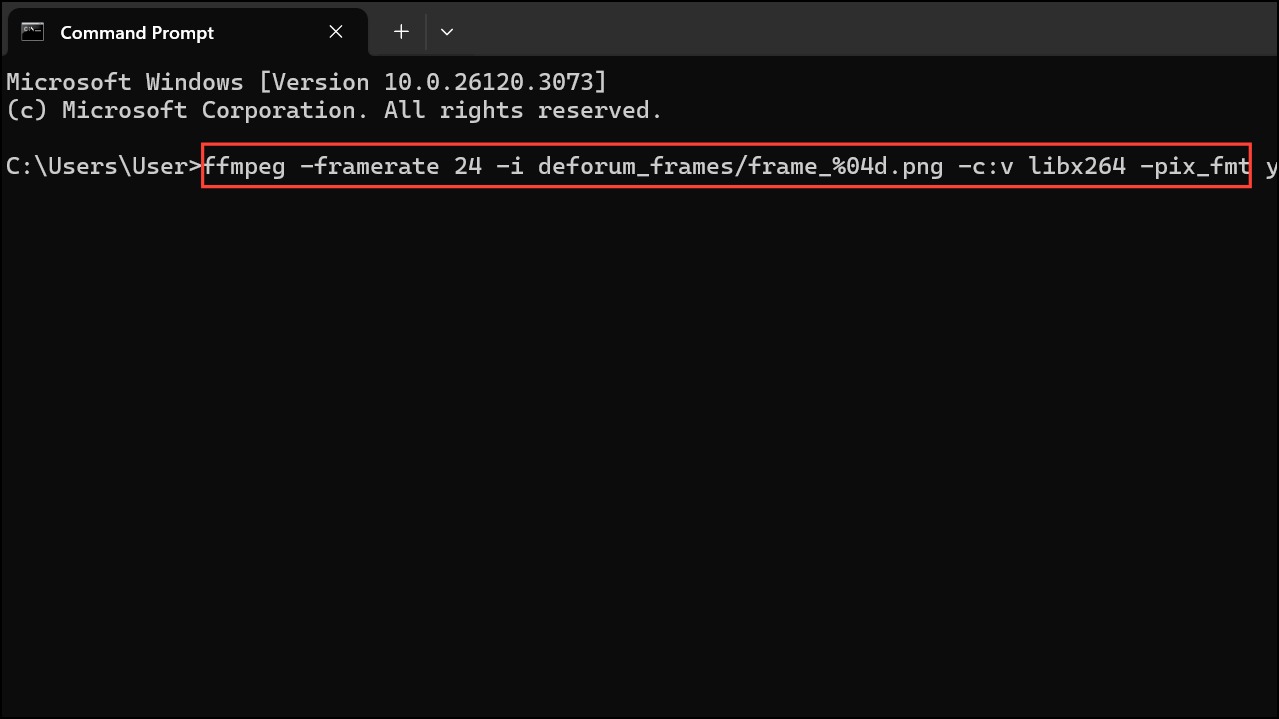Screen dimensions: 1279x719
Task: Click the libx264 codec name
Action: pyautogui.click(x=1077, y=166)
